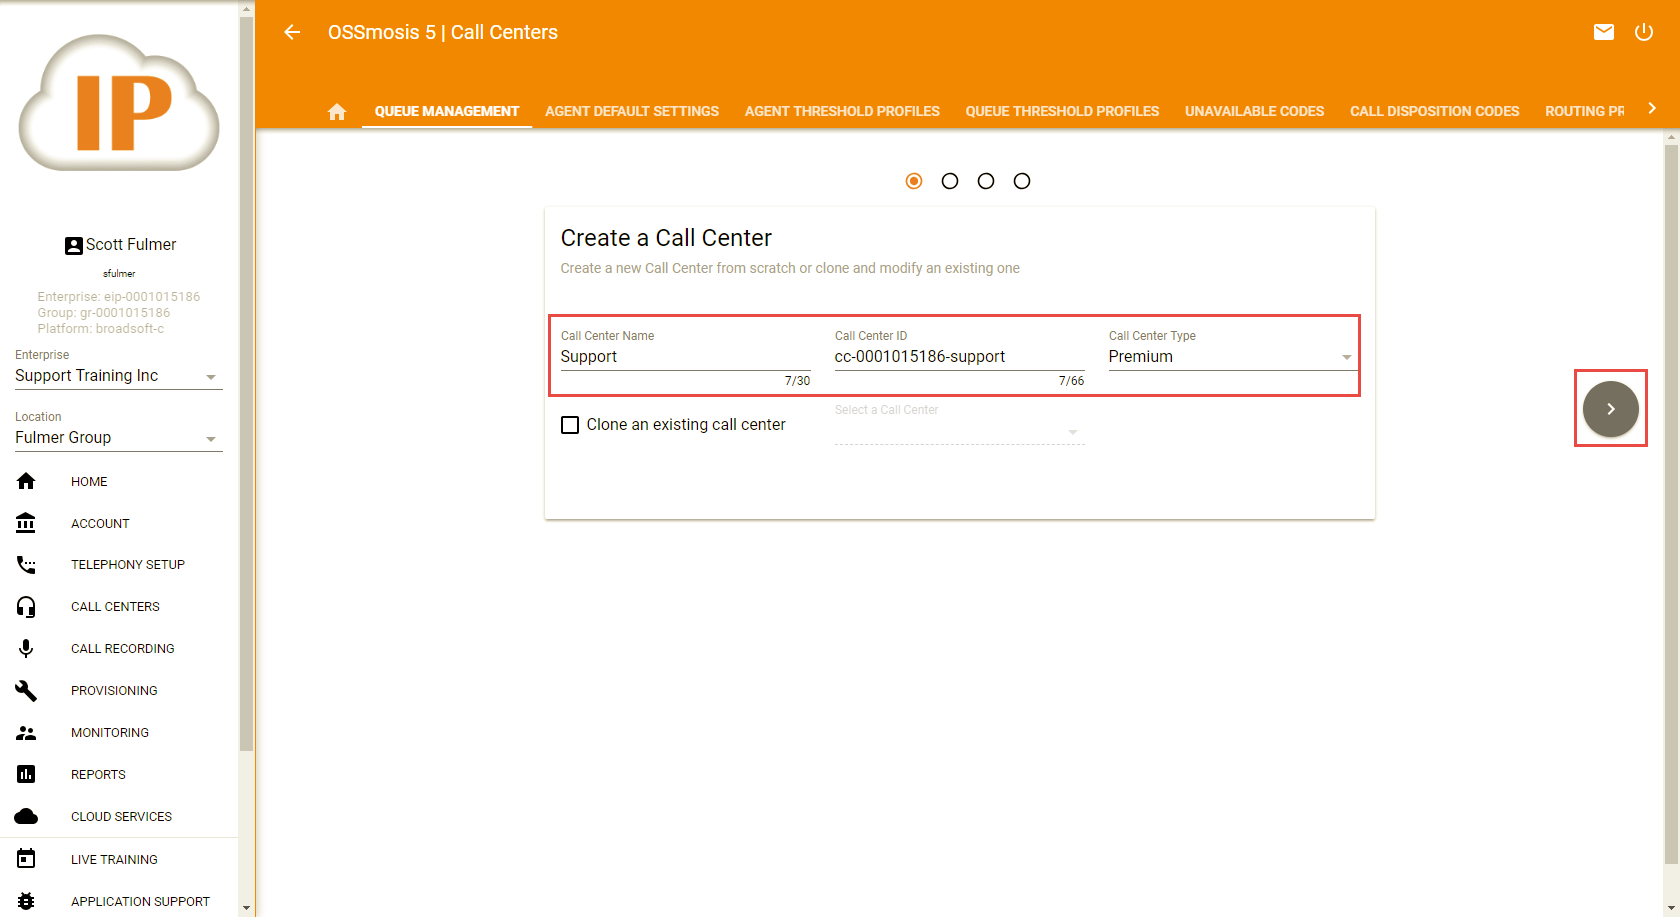
Task: Click the sidebar vertical scrollbar
Action: pos(246,400)
